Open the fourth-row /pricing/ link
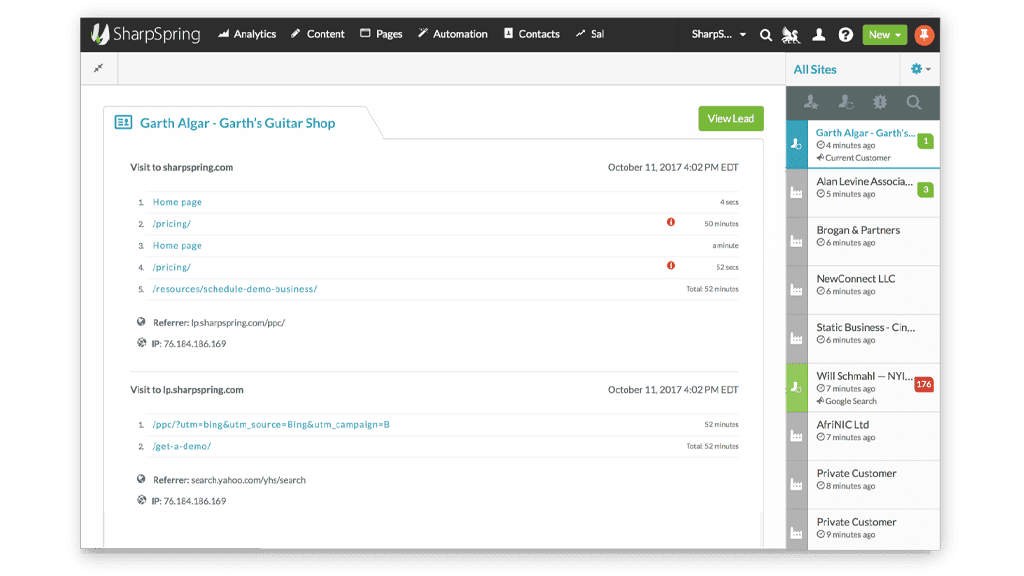Image resolution: width=1024 pixels, height=576 pixels. coord(172,267)
